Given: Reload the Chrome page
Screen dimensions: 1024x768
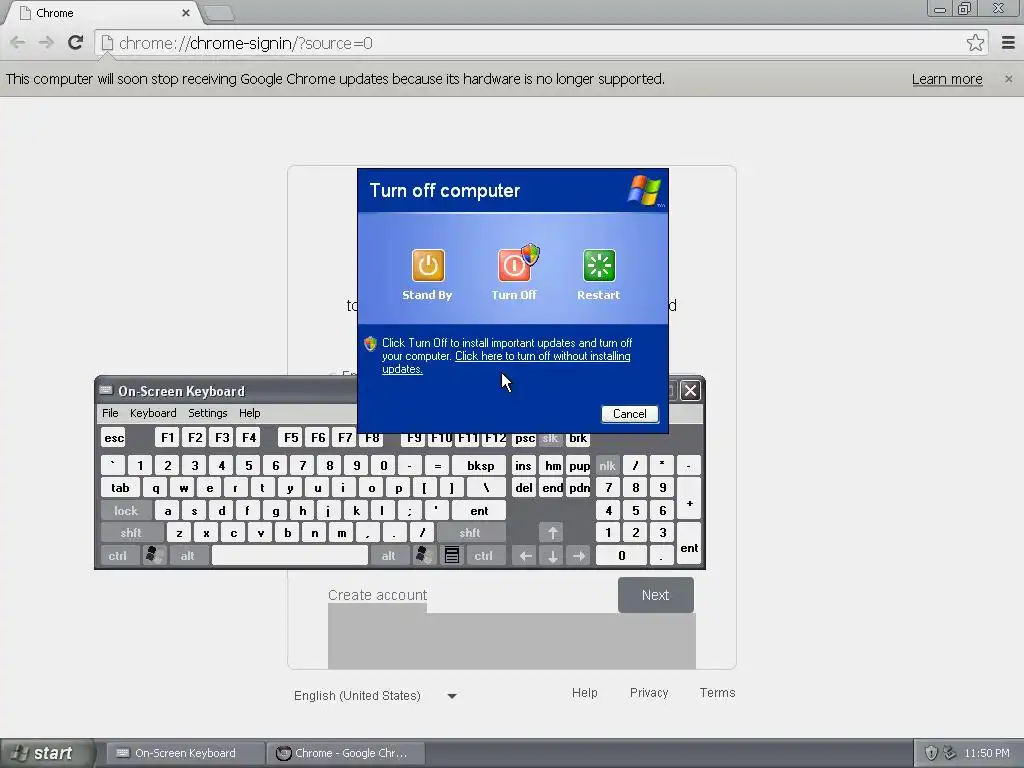Looking at the screenshot, I should [x=76, y=43].
